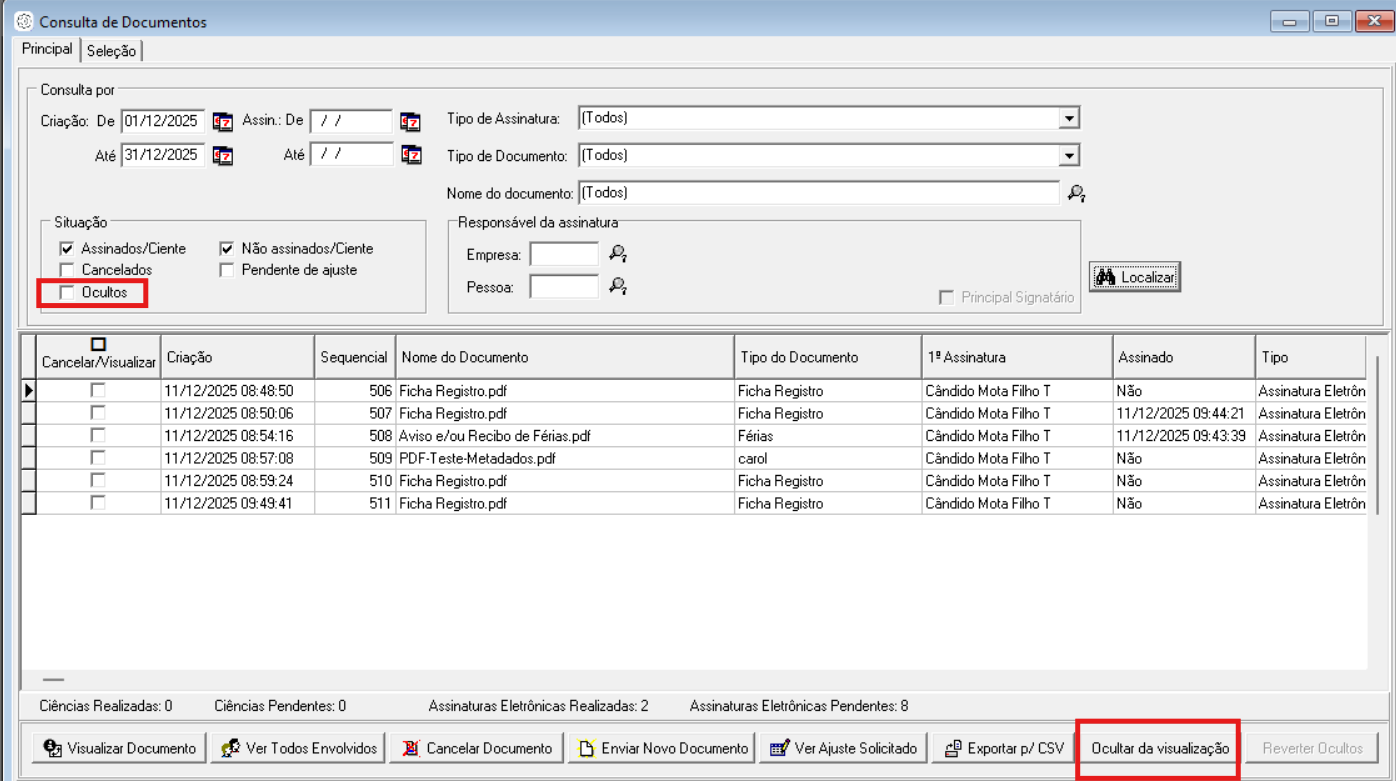This screenshot has height=781, width=1396.
Task: Open calendar for Assin. Até date
Action: point(410,155)
